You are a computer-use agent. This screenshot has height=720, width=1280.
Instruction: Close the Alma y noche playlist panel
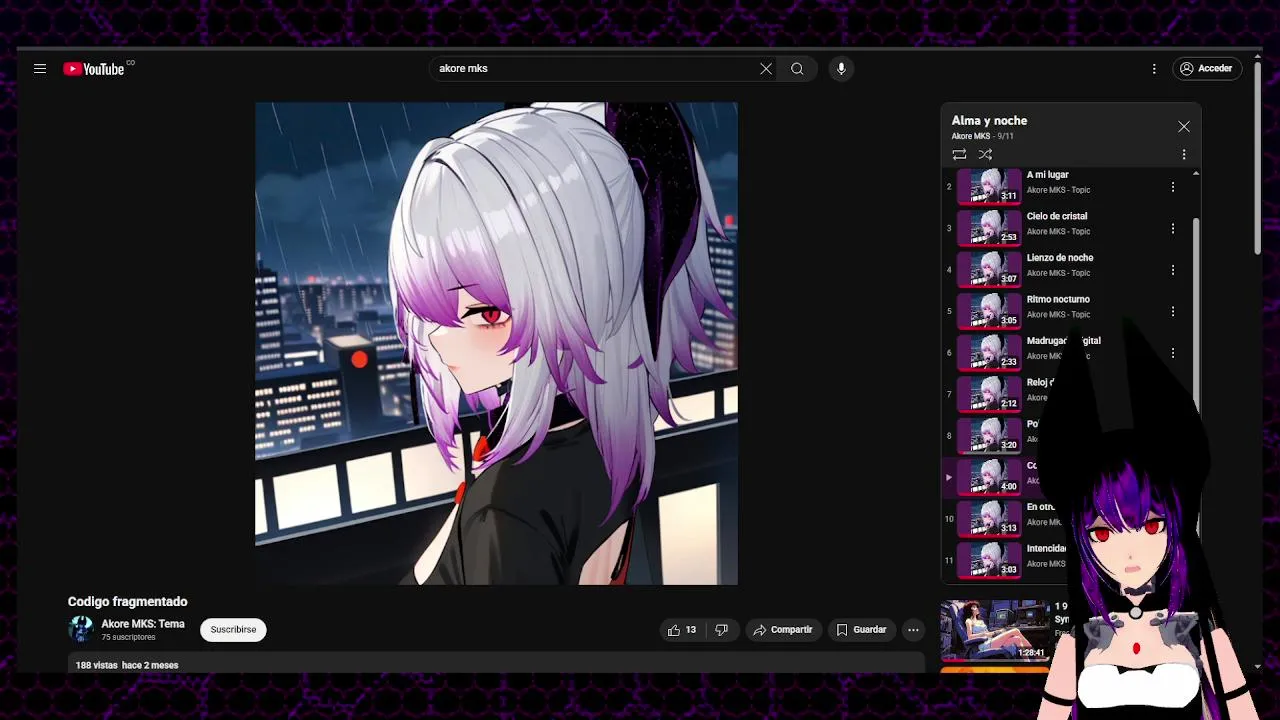[x=1184, y=127]
